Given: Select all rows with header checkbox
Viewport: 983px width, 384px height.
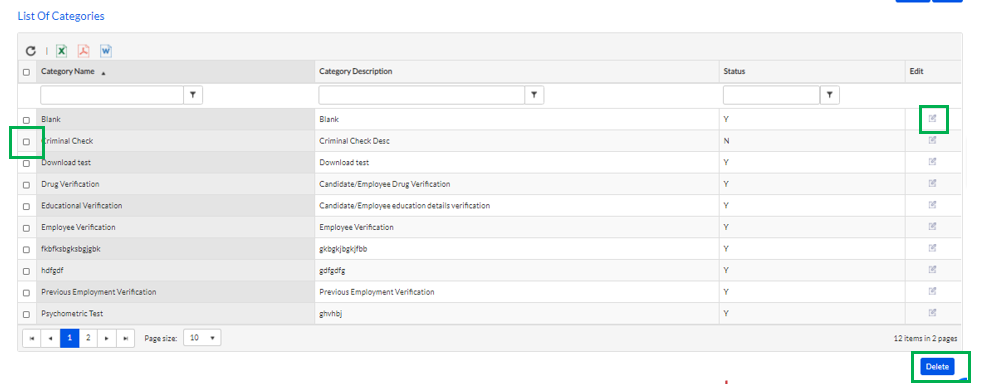Looking at the screenshot, I should pyautogui.click(x=26, y=72).
